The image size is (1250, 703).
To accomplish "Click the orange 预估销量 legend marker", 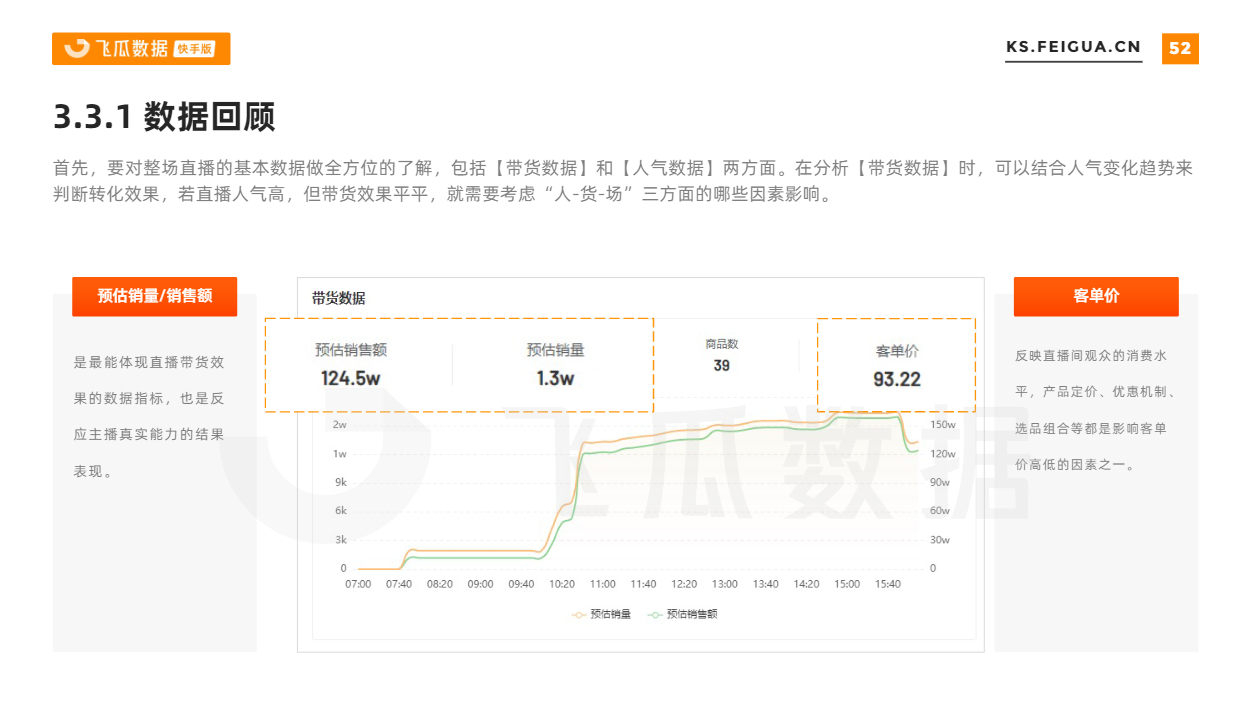I will pyautogui.click(x=579, y=614).
